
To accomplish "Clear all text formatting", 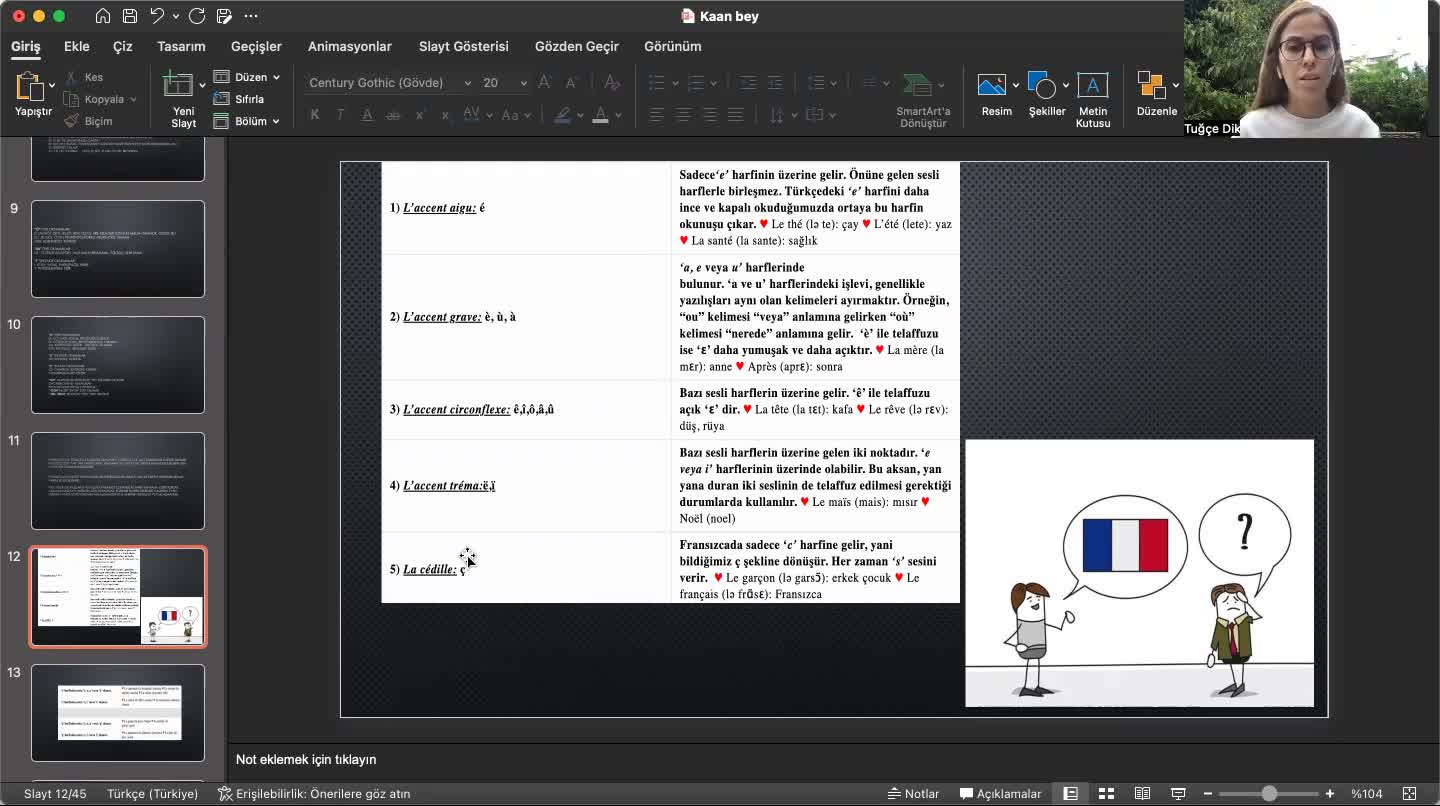I will pos(612,83).
